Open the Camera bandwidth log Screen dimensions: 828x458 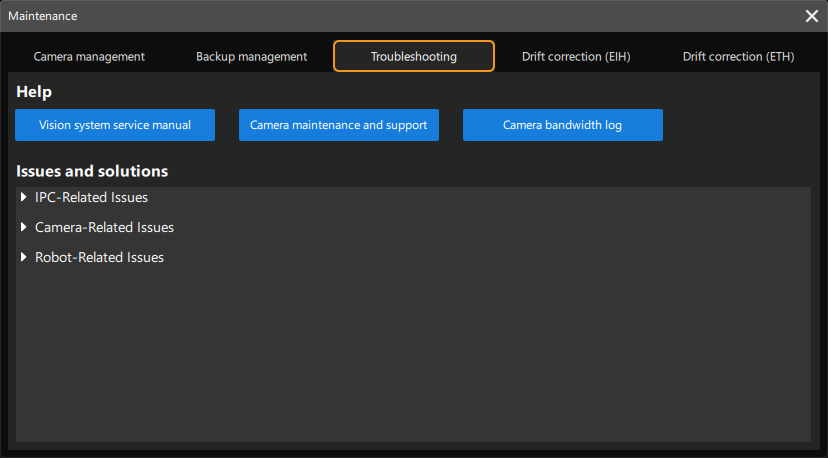point(562,125)
